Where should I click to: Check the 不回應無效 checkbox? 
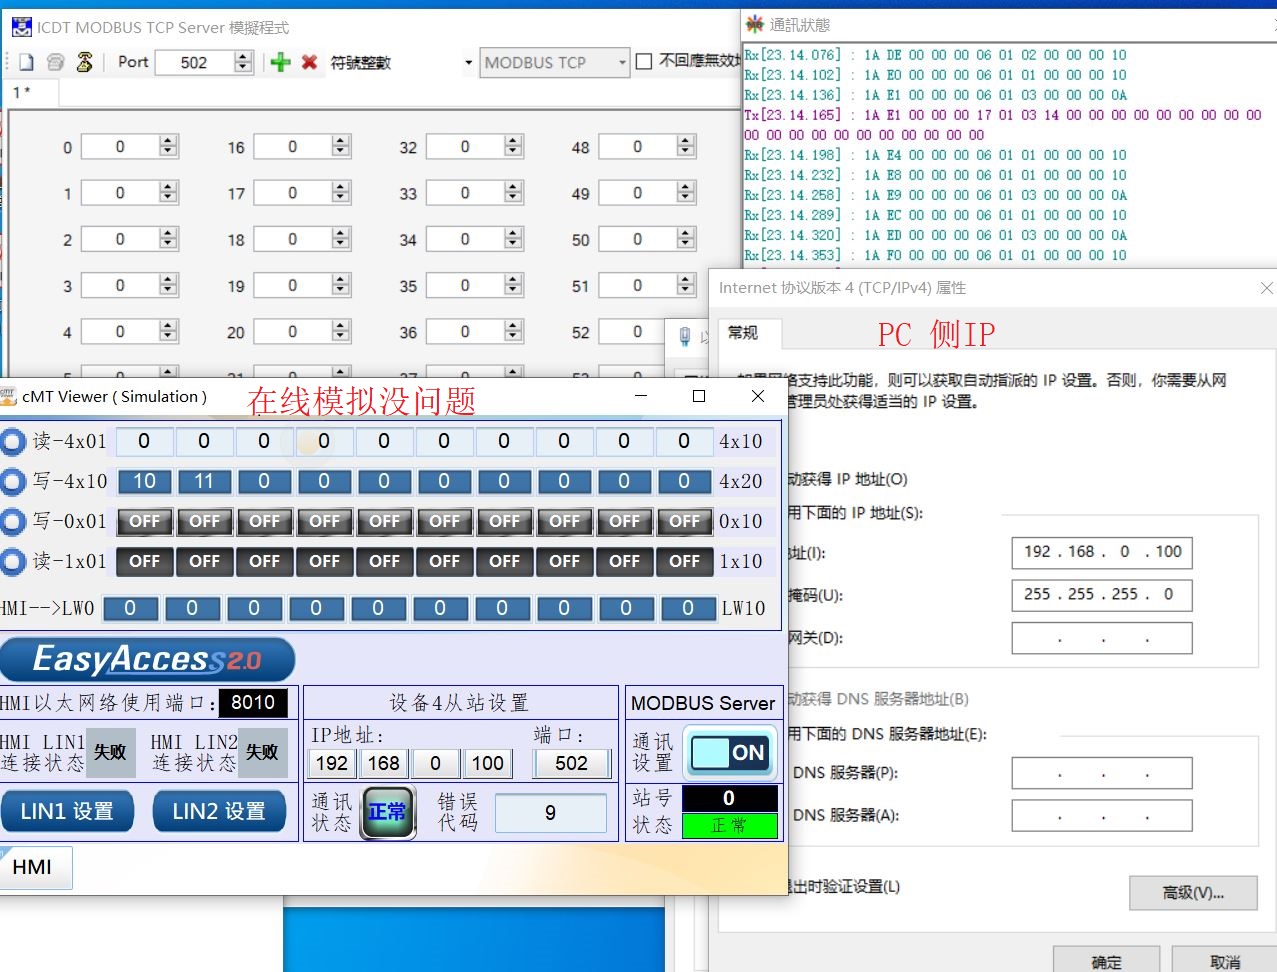point(645,62)
